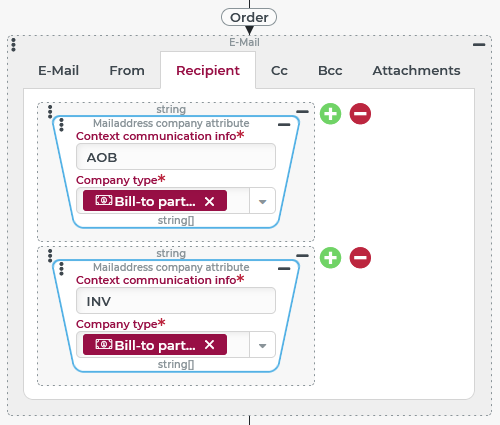Focus the Context communication info field containing INV
The height and width of the screenshot is (425, 500).
[176, 301]
